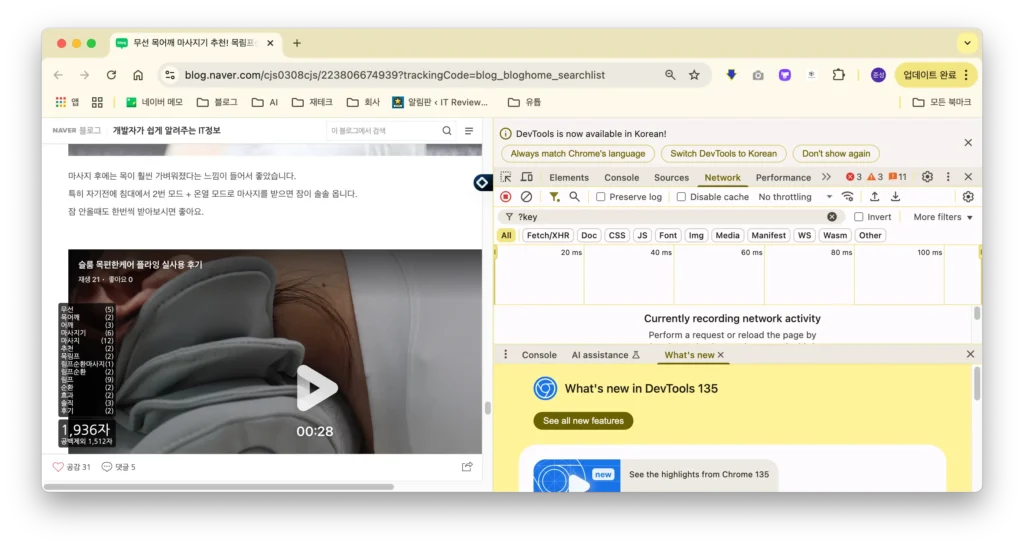Click the share icon under the post

tap(467, 467)
